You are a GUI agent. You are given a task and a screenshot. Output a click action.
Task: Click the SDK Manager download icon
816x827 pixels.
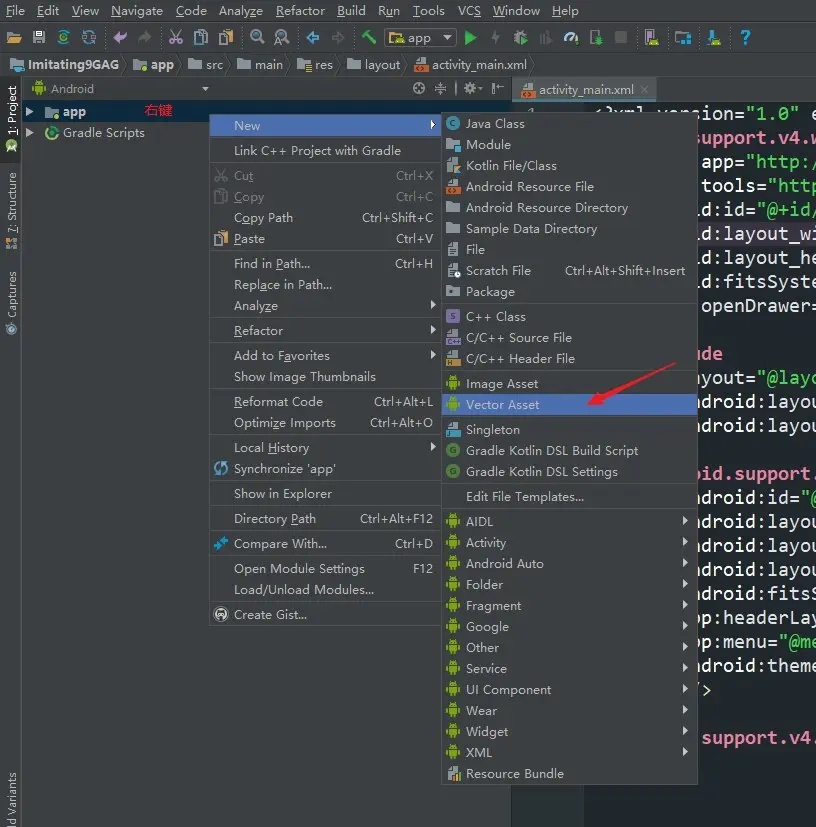pos(714,37)
